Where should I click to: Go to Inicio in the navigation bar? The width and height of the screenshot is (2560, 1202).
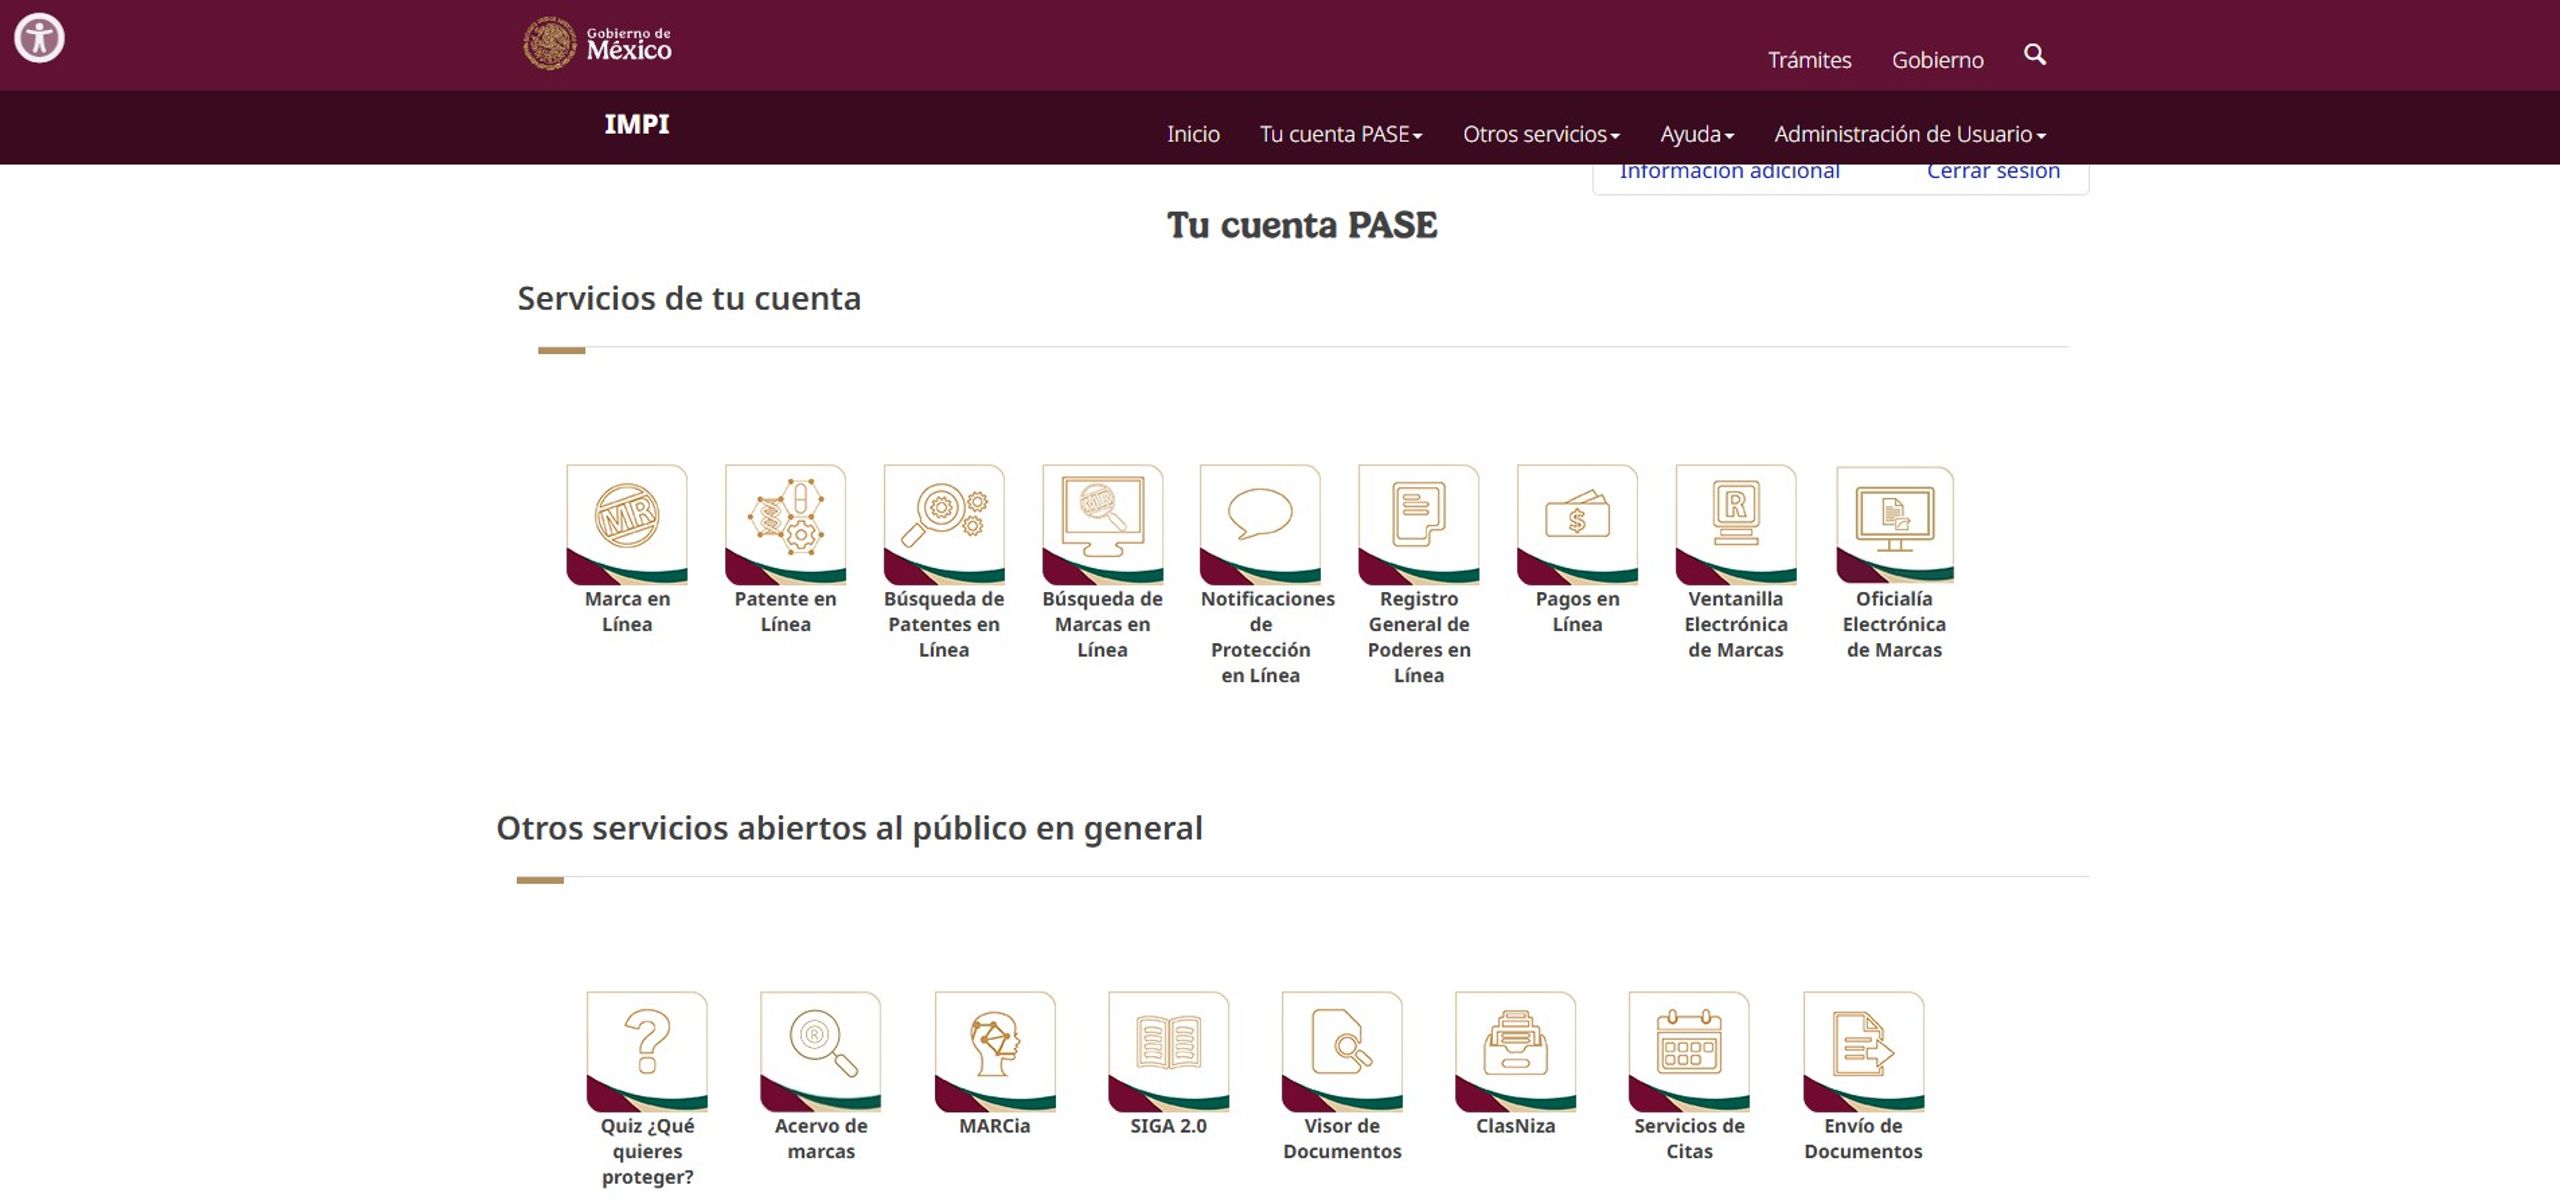pyautogui.click(x=1193, y=134)
